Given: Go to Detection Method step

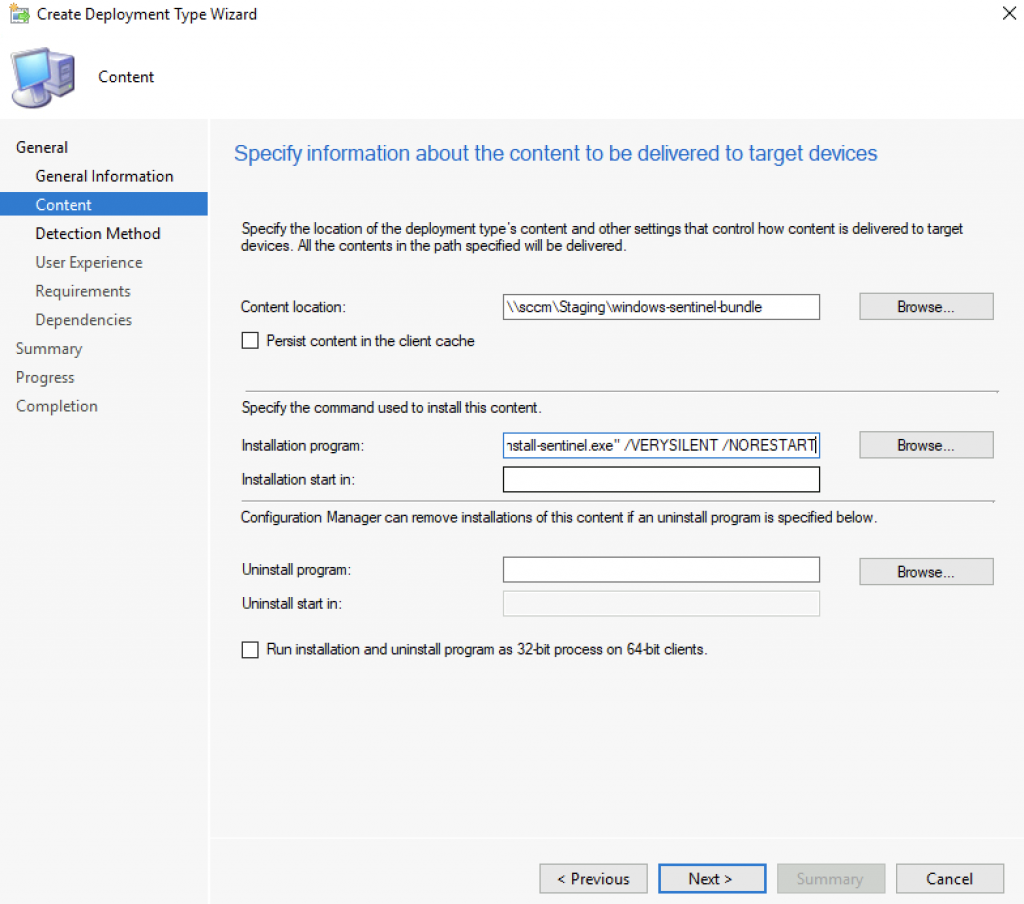Looking at the screenshot, I should click(98, 233).
